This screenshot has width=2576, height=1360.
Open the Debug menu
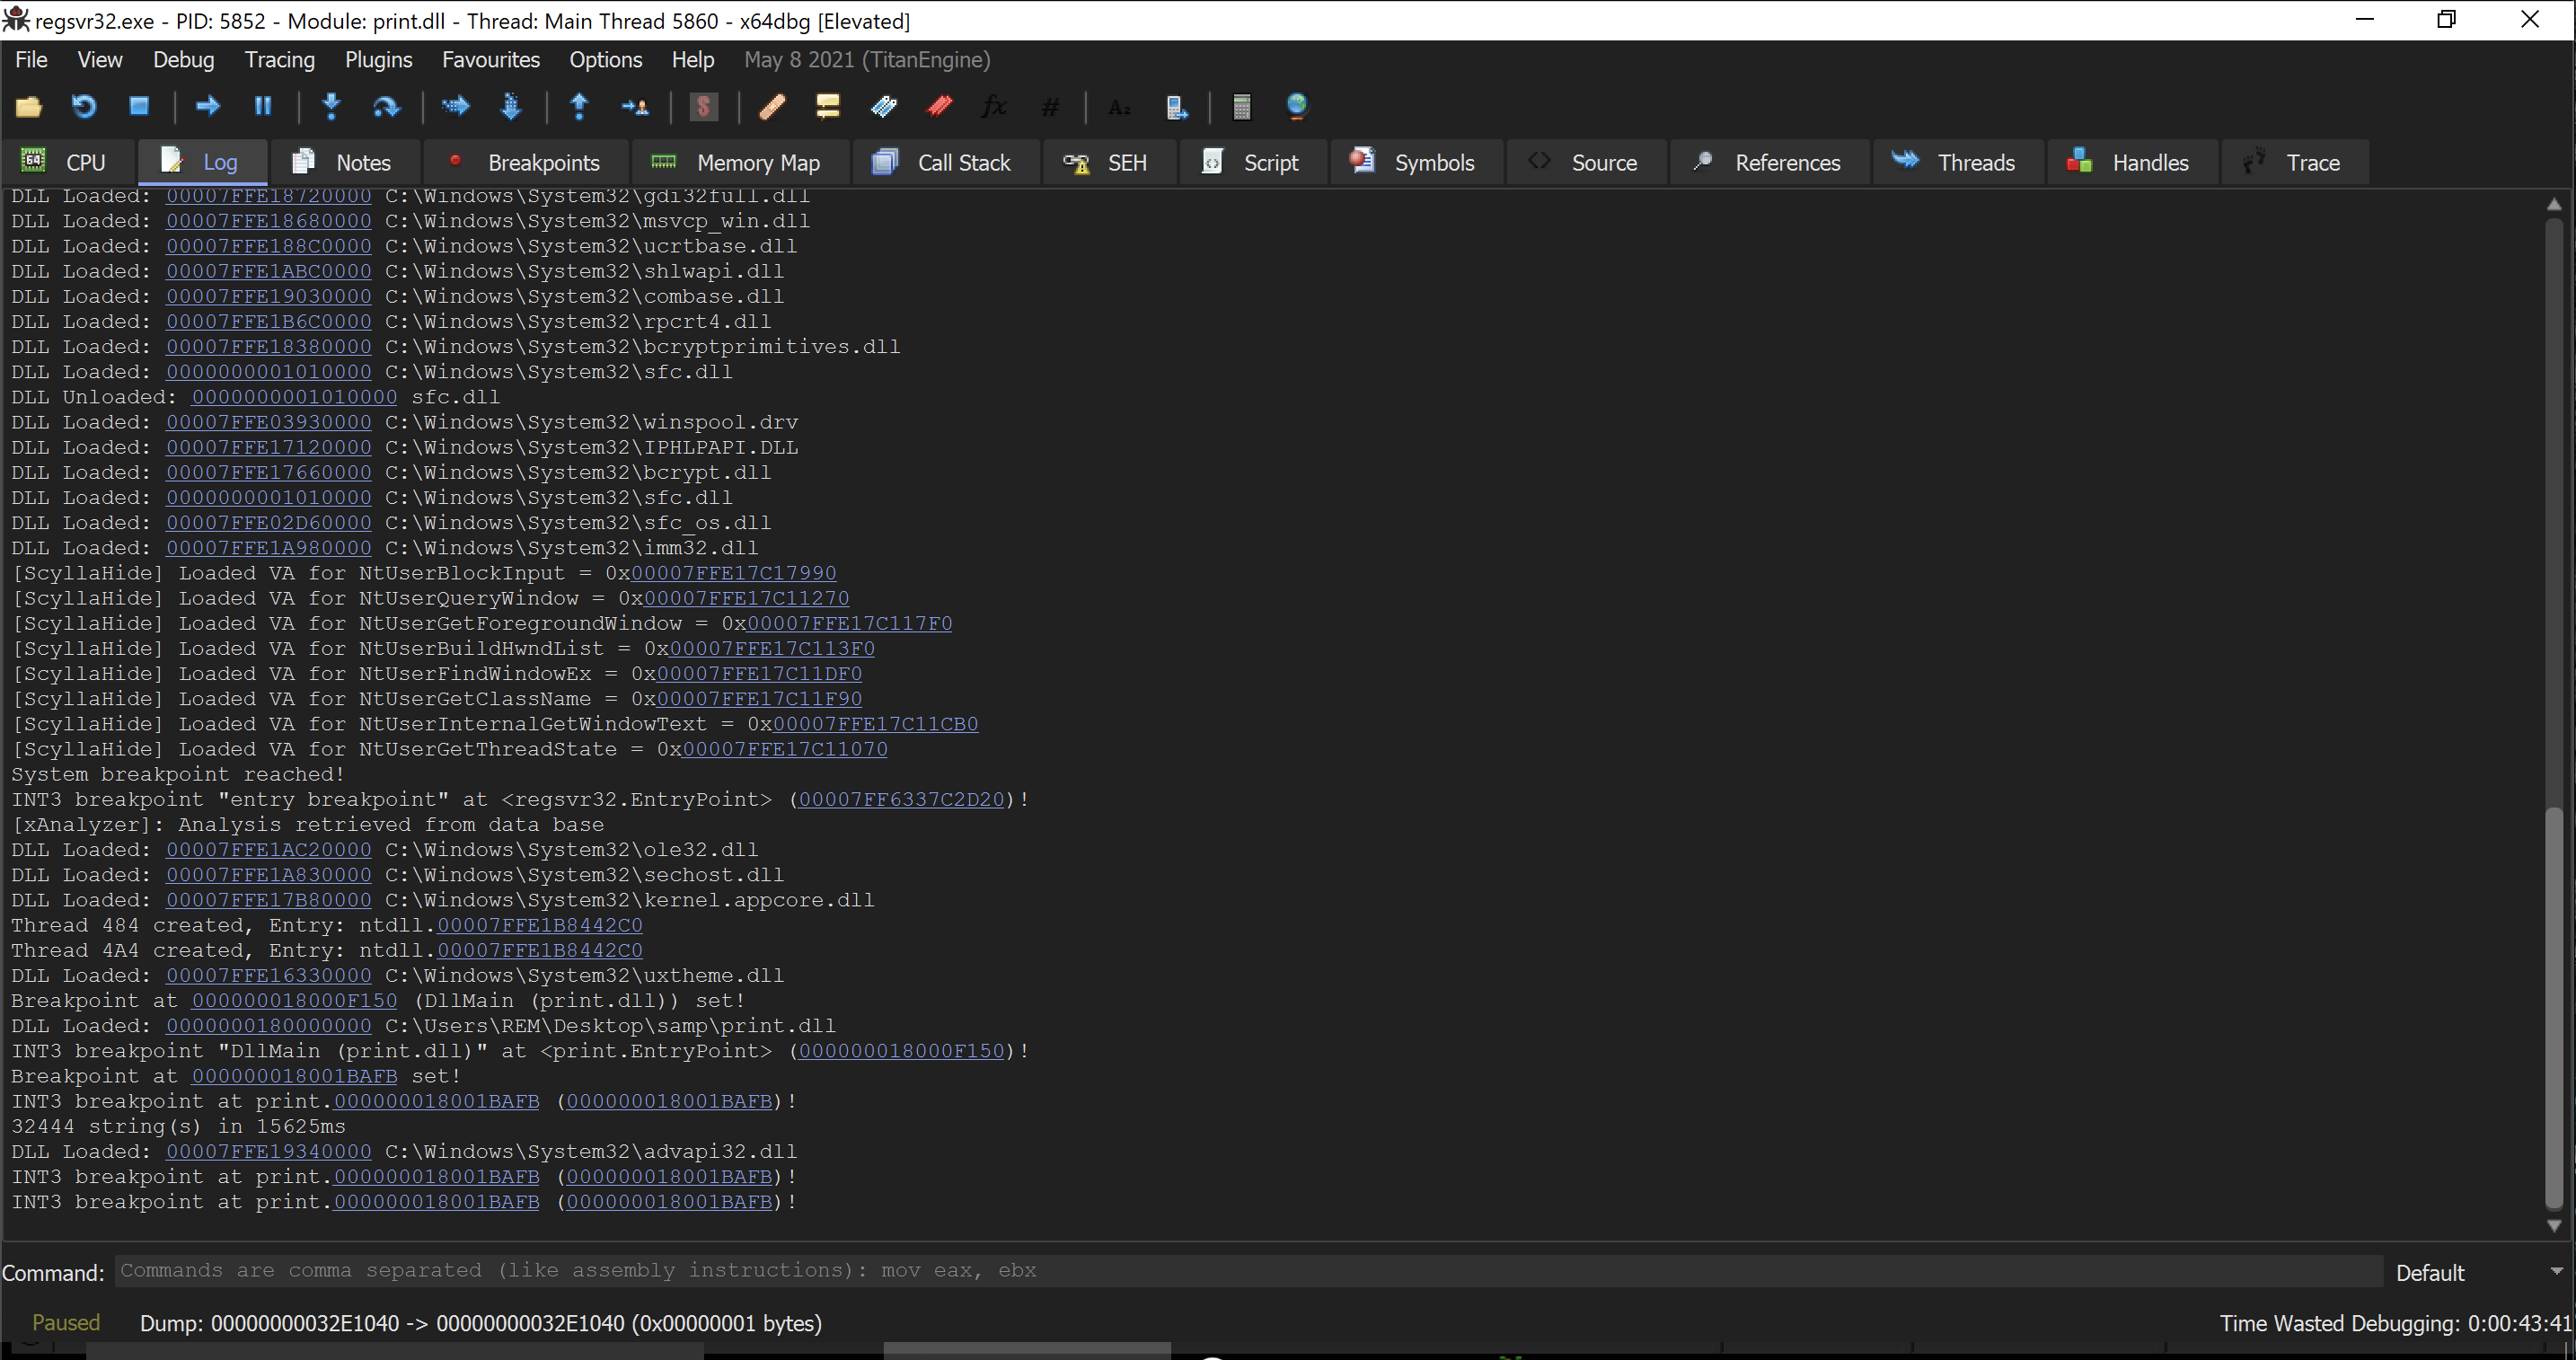tap(184, 60)
